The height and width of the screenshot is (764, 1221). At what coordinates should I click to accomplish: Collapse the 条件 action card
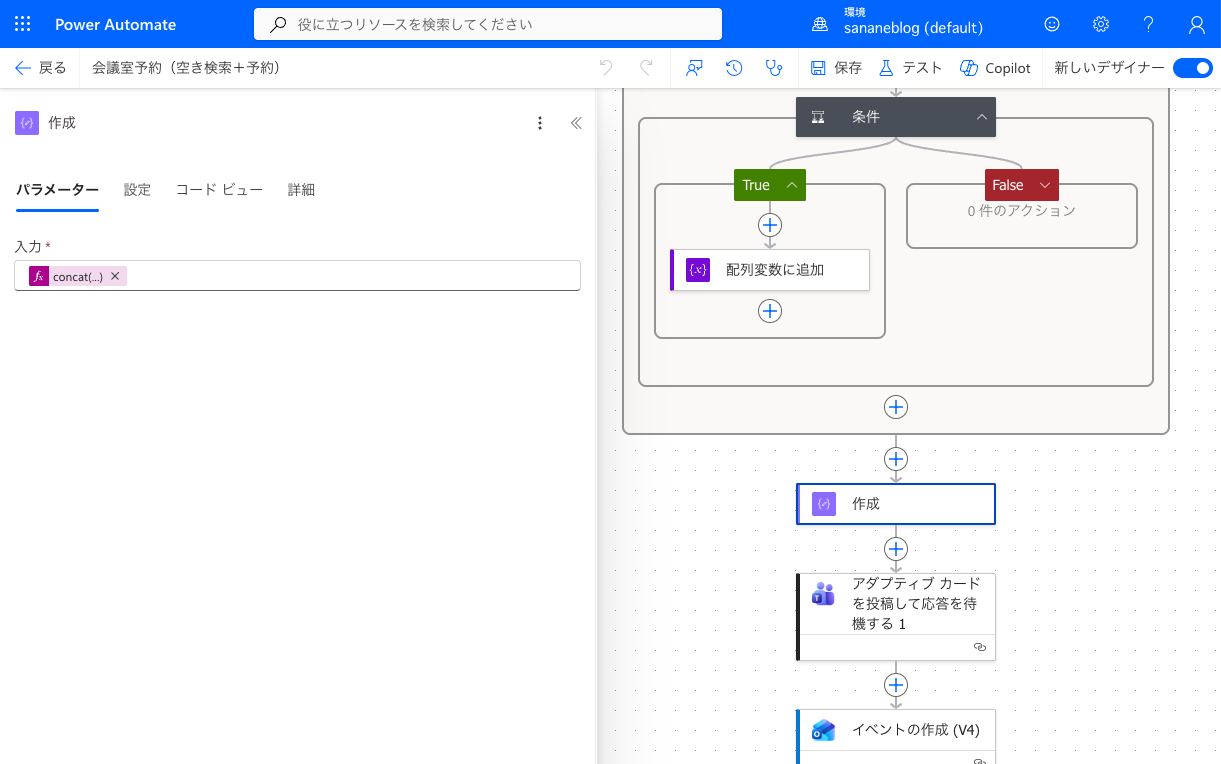[982, 117]
